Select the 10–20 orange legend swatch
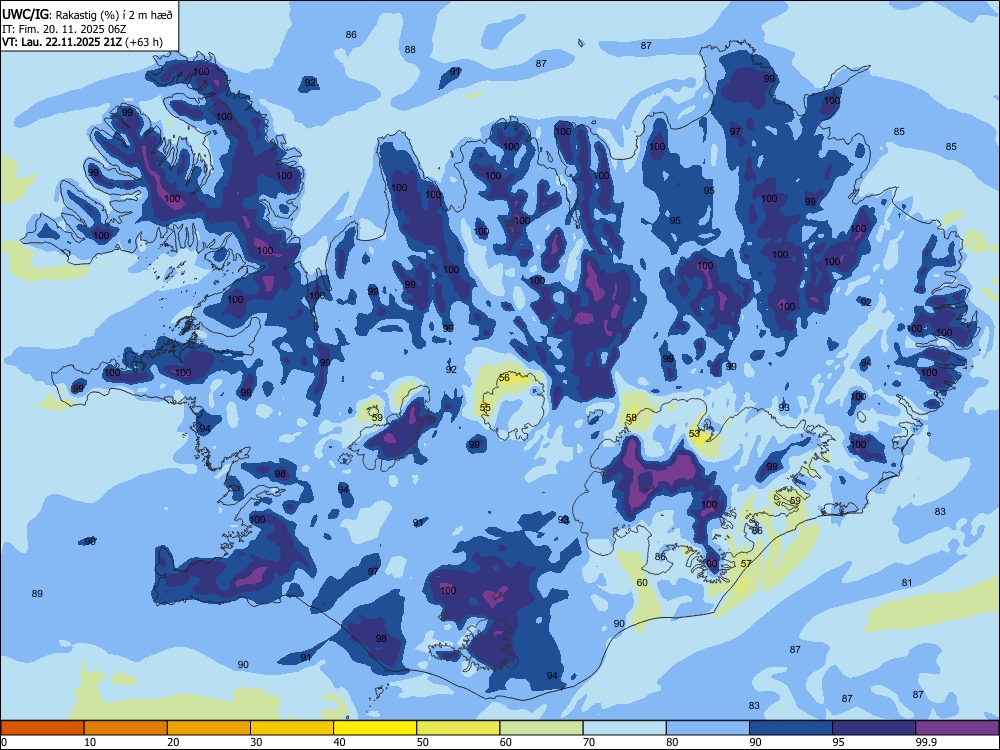 126,728
